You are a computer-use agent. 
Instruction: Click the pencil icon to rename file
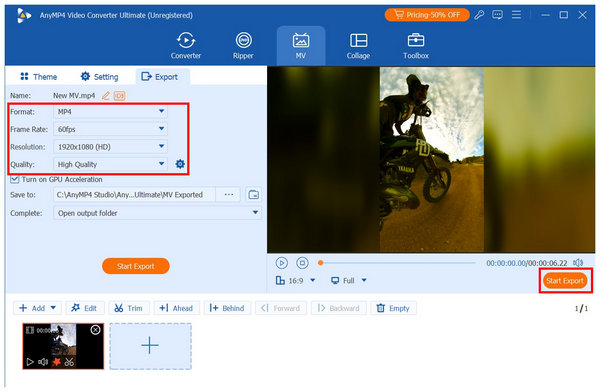(x=106, y=95)
